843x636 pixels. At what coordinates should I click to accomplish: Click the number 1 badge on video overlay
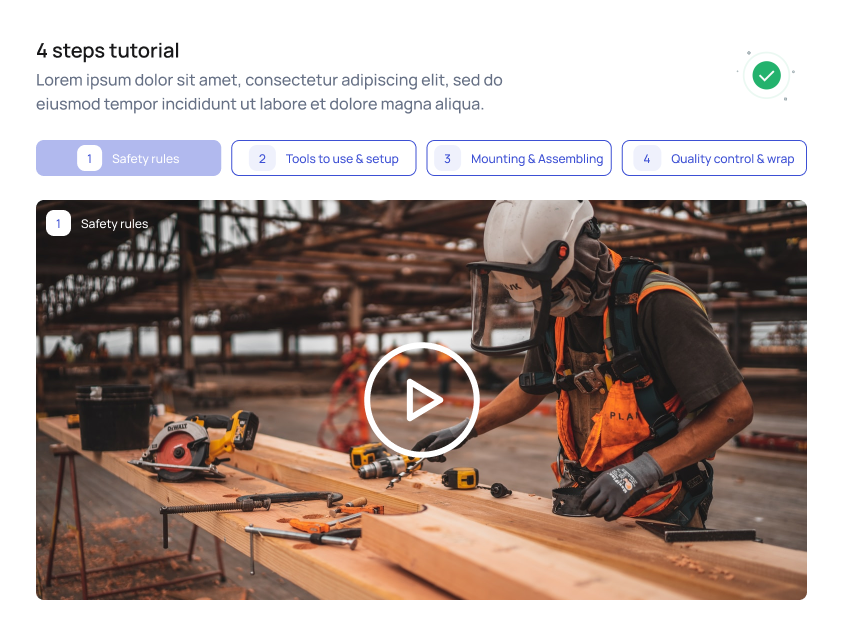(x=59, y=223)
